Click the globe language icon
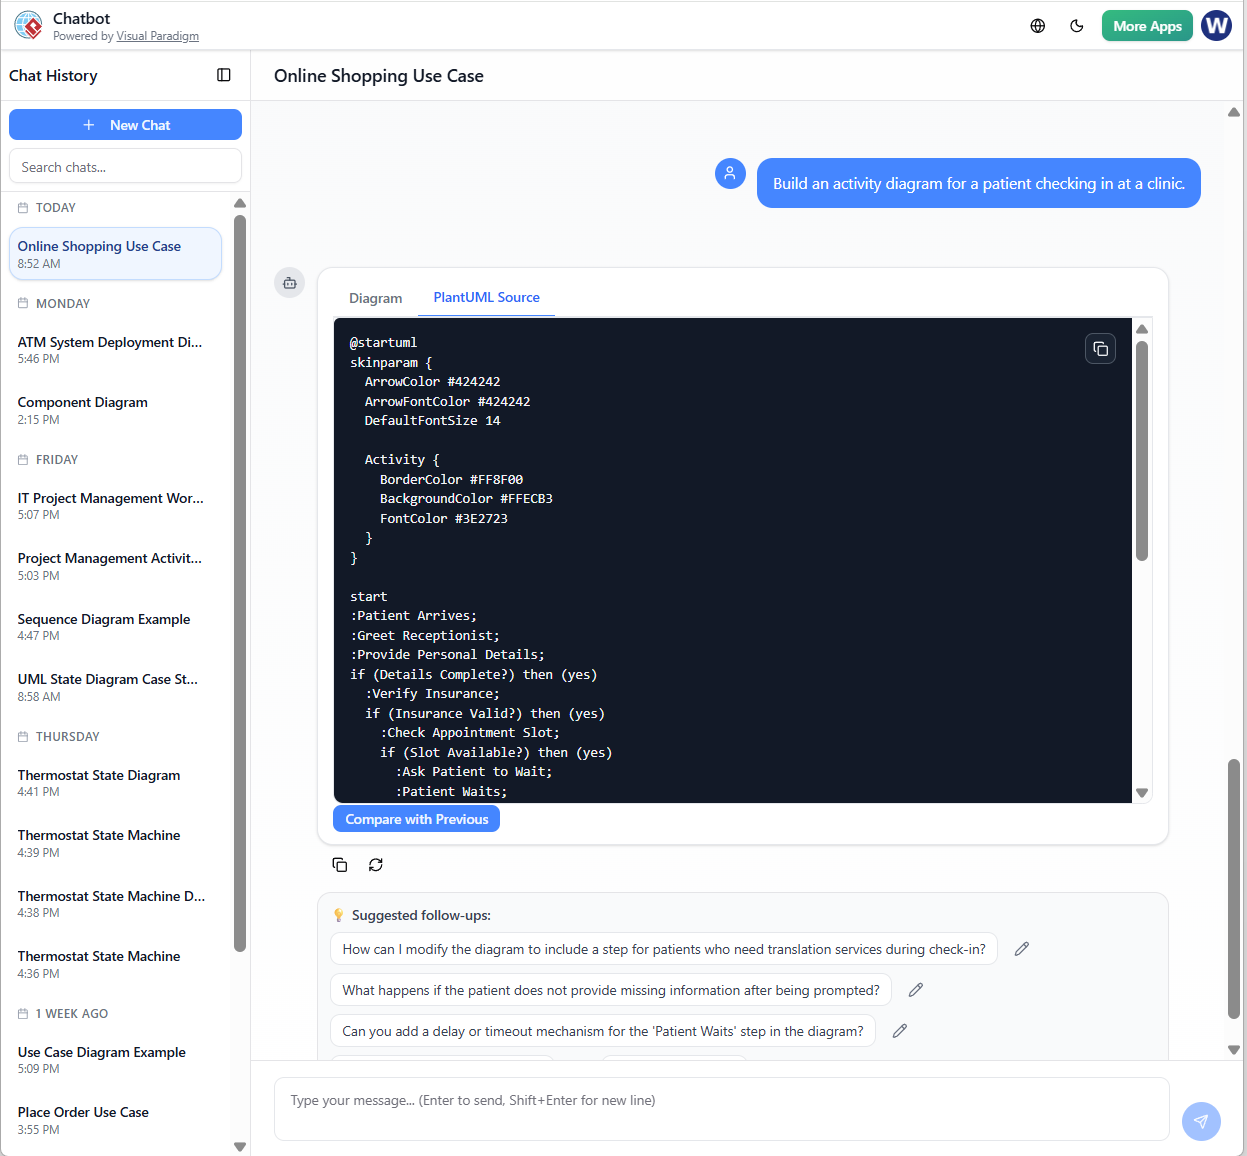Screen dimensions: 1247x1156 1038,26
